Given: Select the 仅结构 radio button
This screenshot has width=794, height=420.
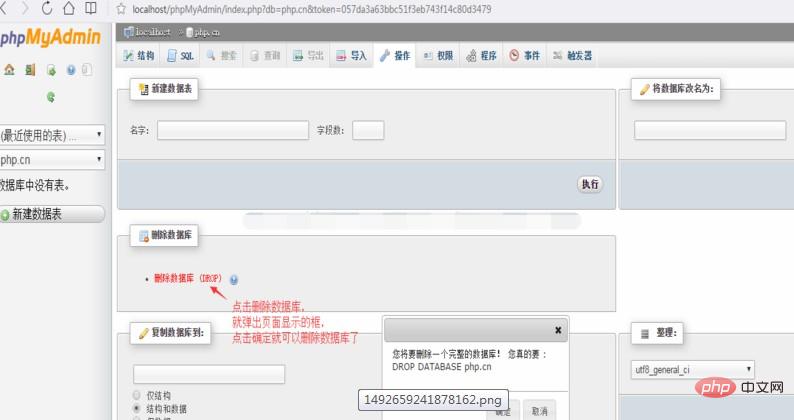Looking at the screenshot, I should [136, 395].
